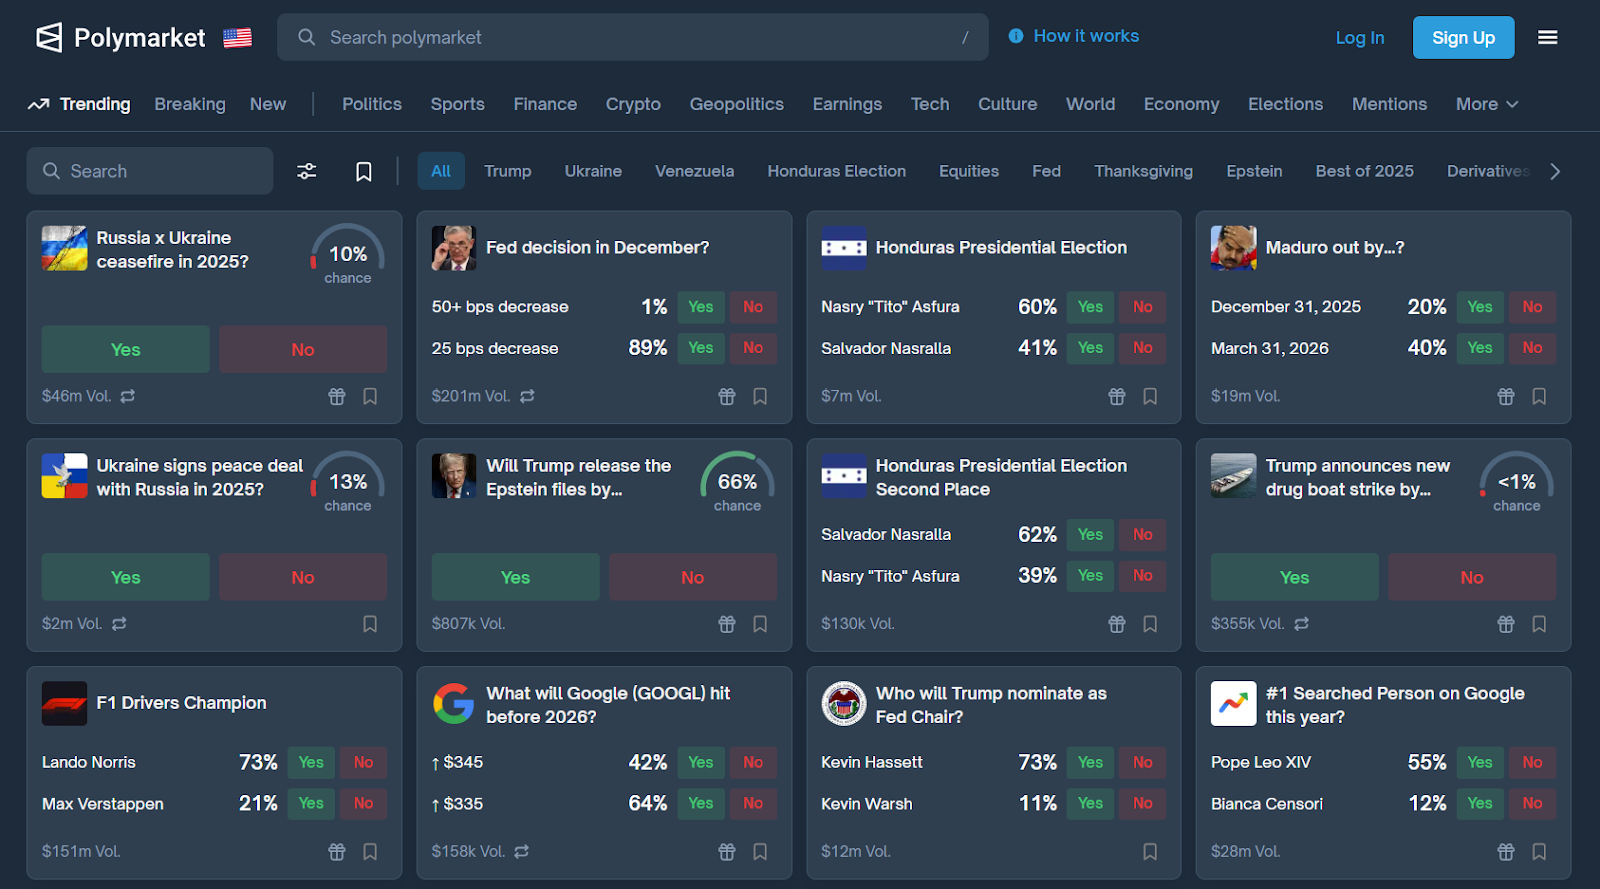Screen dimensions: 1600x889
Task: Click the search polymarket input field
Action: tap(633, 37)
